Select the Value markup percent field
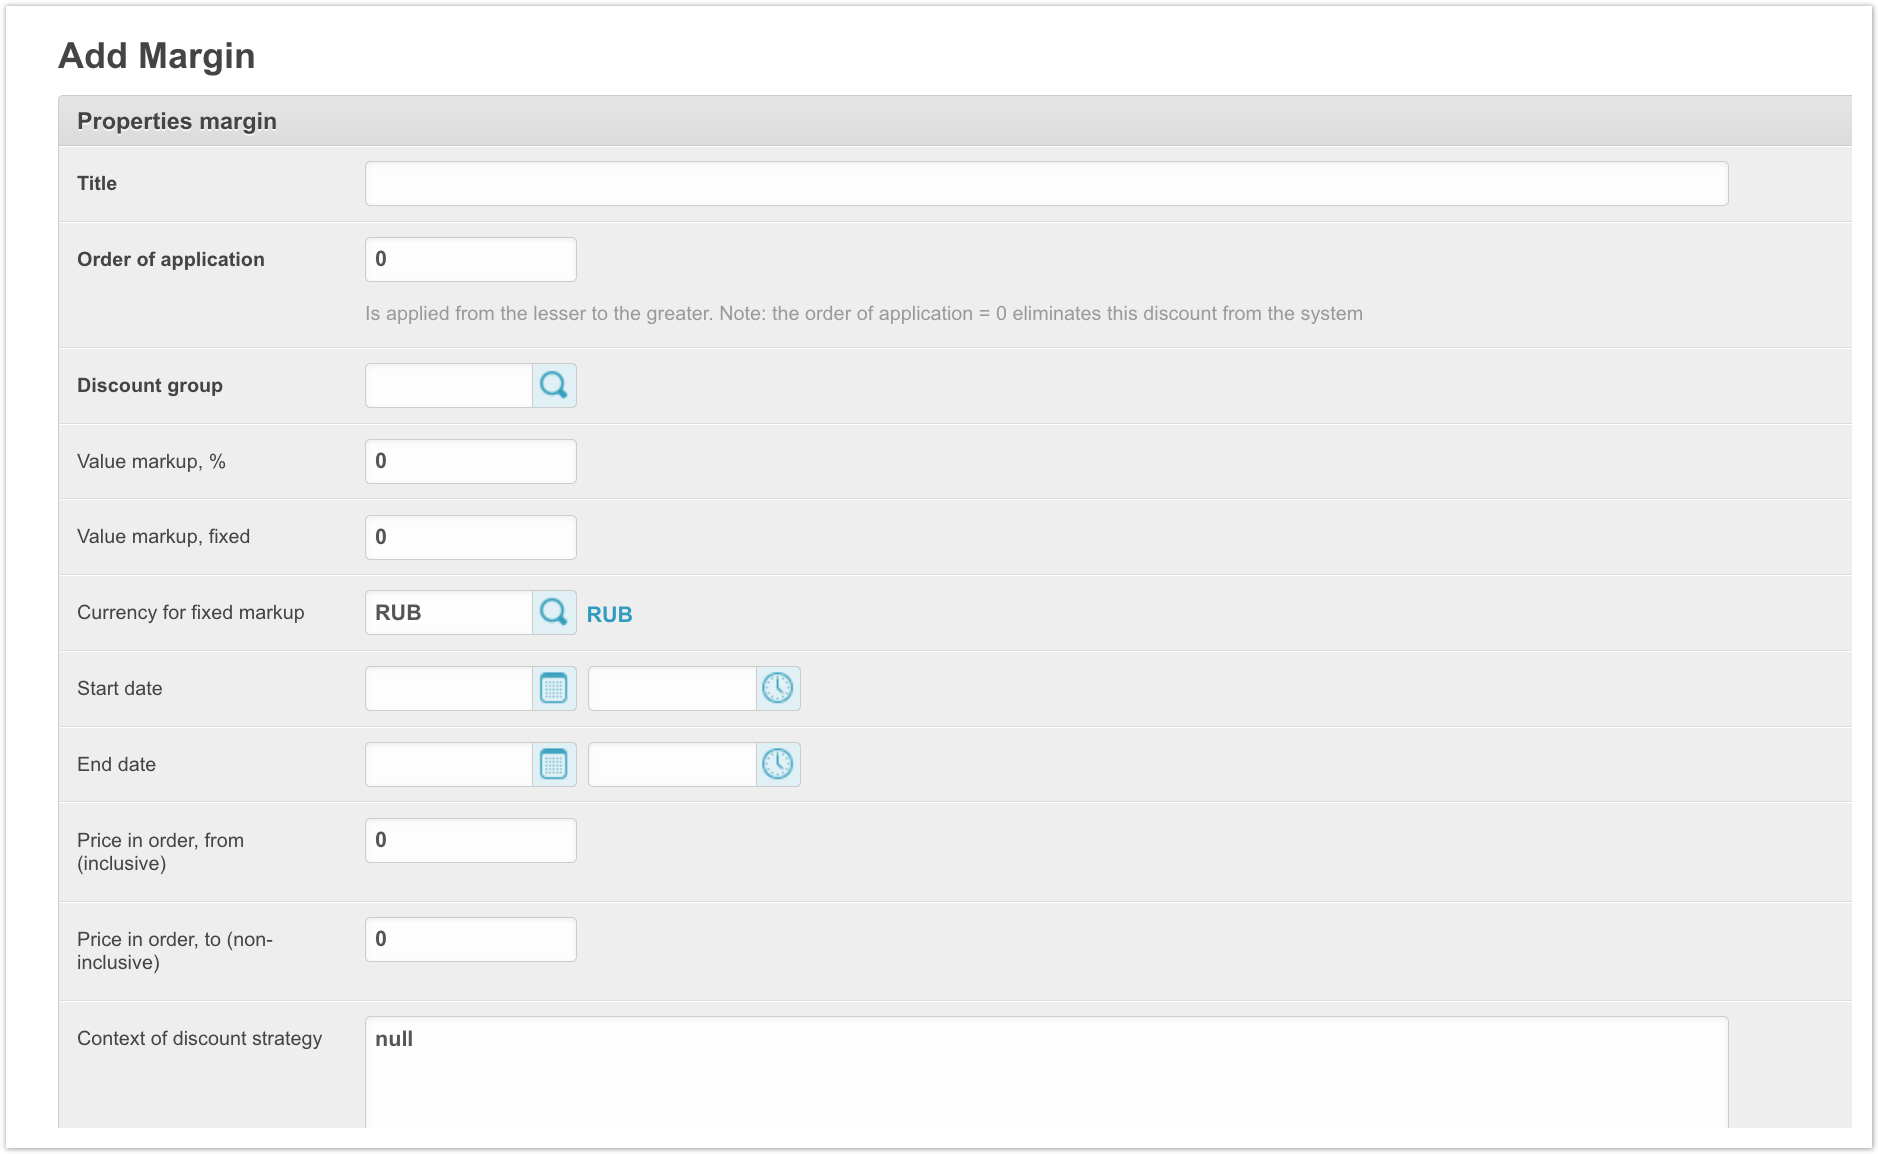The width and height of the screenshot is (1878, 1154). pyautogui.click(x=470, y=461)
